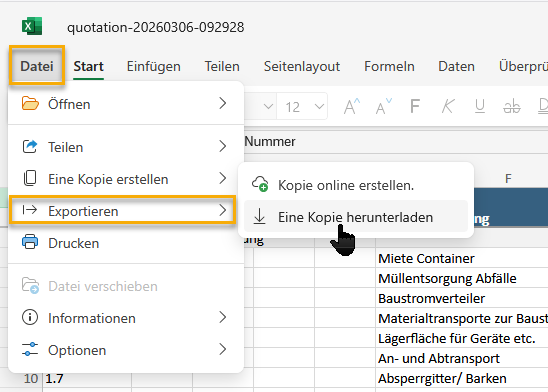Select Drucken in the Datei menu

[x=126, y=243]
